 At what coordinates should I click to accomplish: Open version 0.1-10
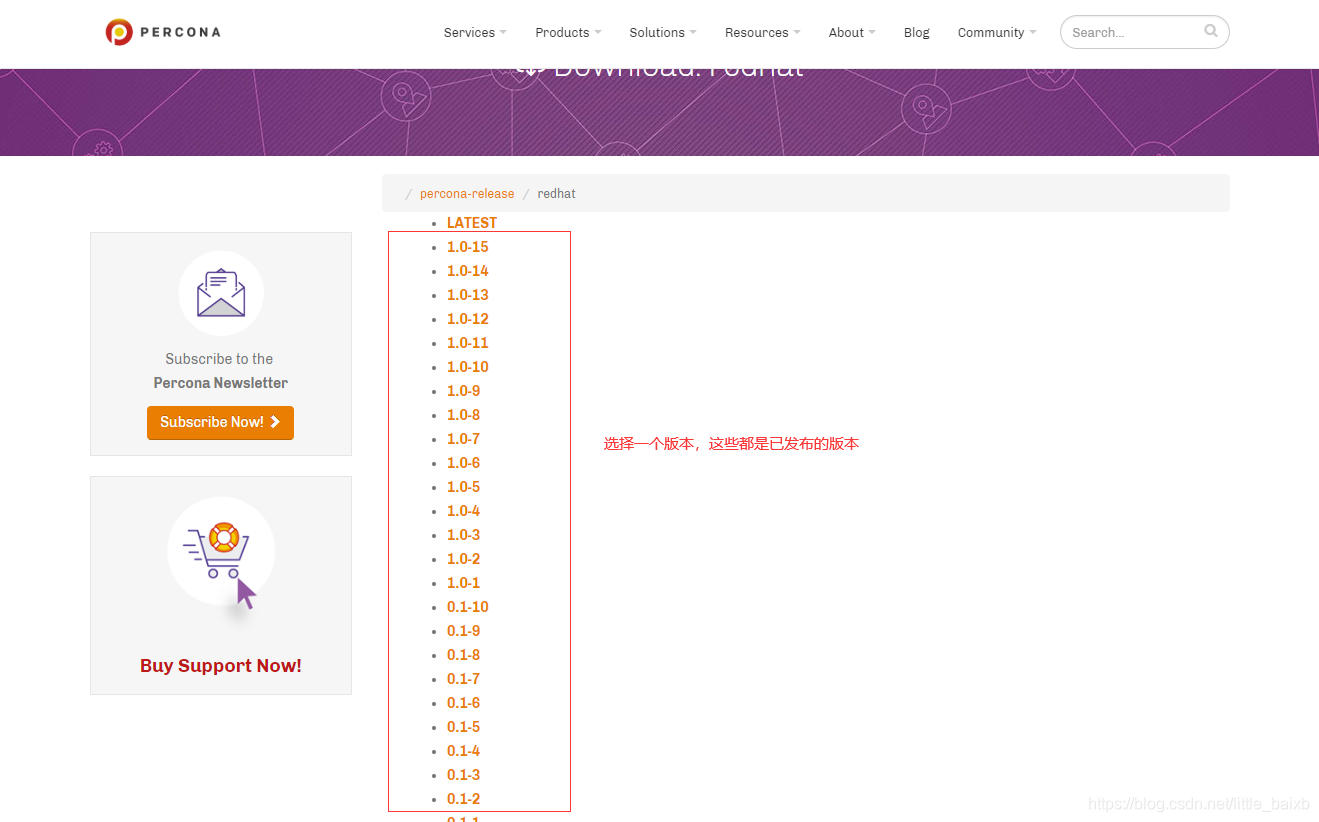[x=468, y=607]
